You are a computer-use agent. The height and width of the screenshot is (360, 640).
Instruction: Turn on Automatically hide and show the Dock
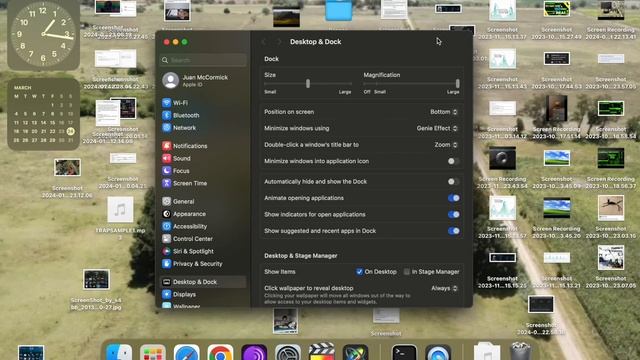tap(453, 182)
